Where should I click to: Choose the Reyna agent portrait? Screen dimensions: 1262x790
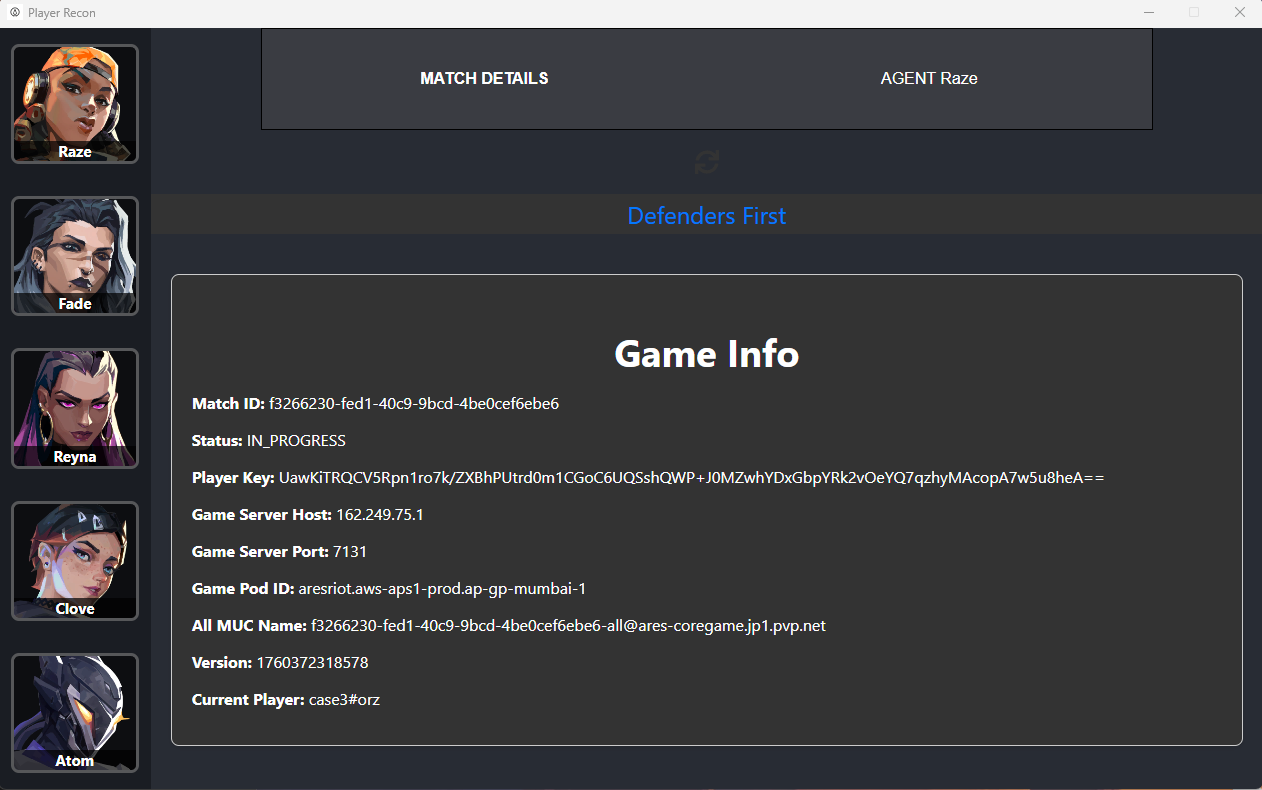[75, 407]
